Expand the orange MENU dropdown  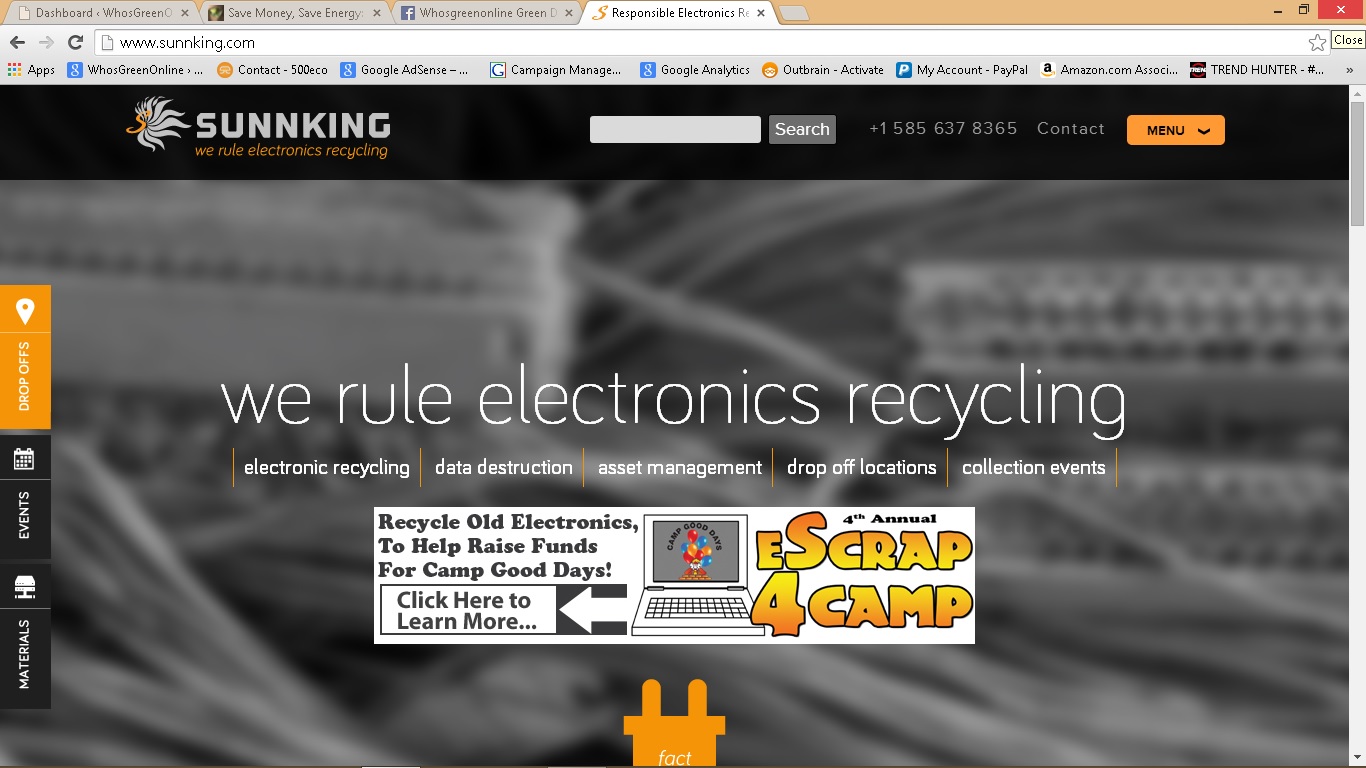click(1175, 130)
